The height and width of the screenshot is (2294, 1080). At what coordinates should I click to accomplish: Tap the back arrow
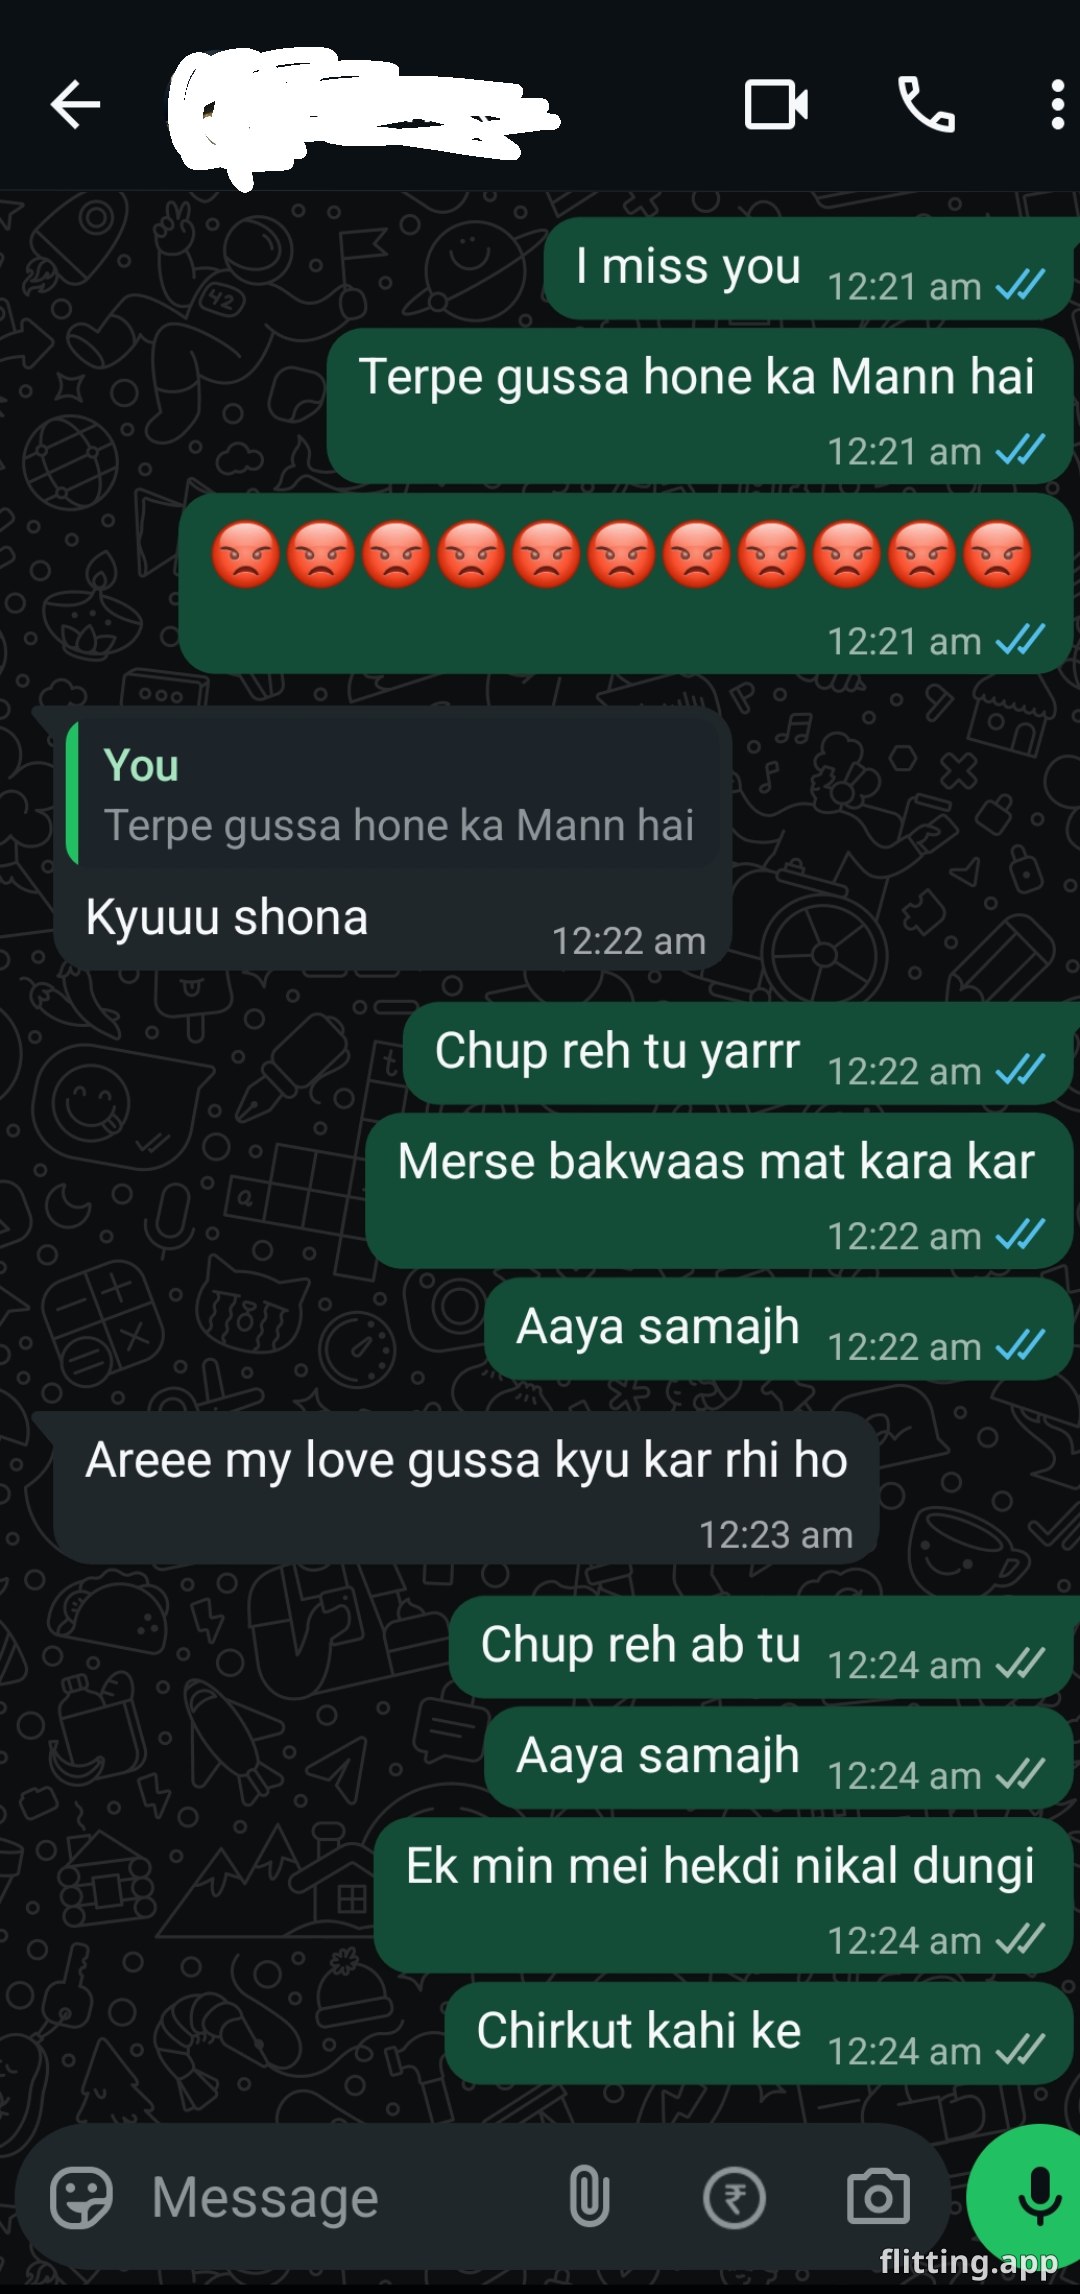[75, 104]
